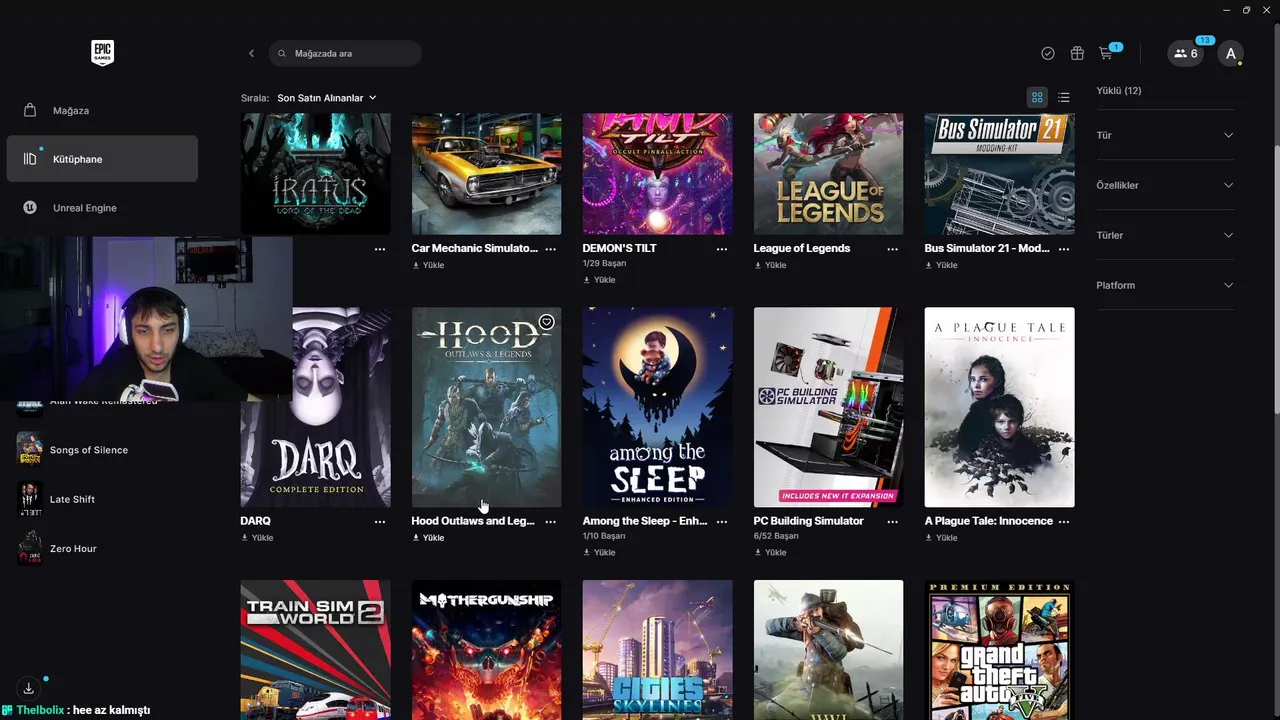Open the League of Legends cover art
Viewport: 1280px width, 720px height.
click(x=828, y=174)
